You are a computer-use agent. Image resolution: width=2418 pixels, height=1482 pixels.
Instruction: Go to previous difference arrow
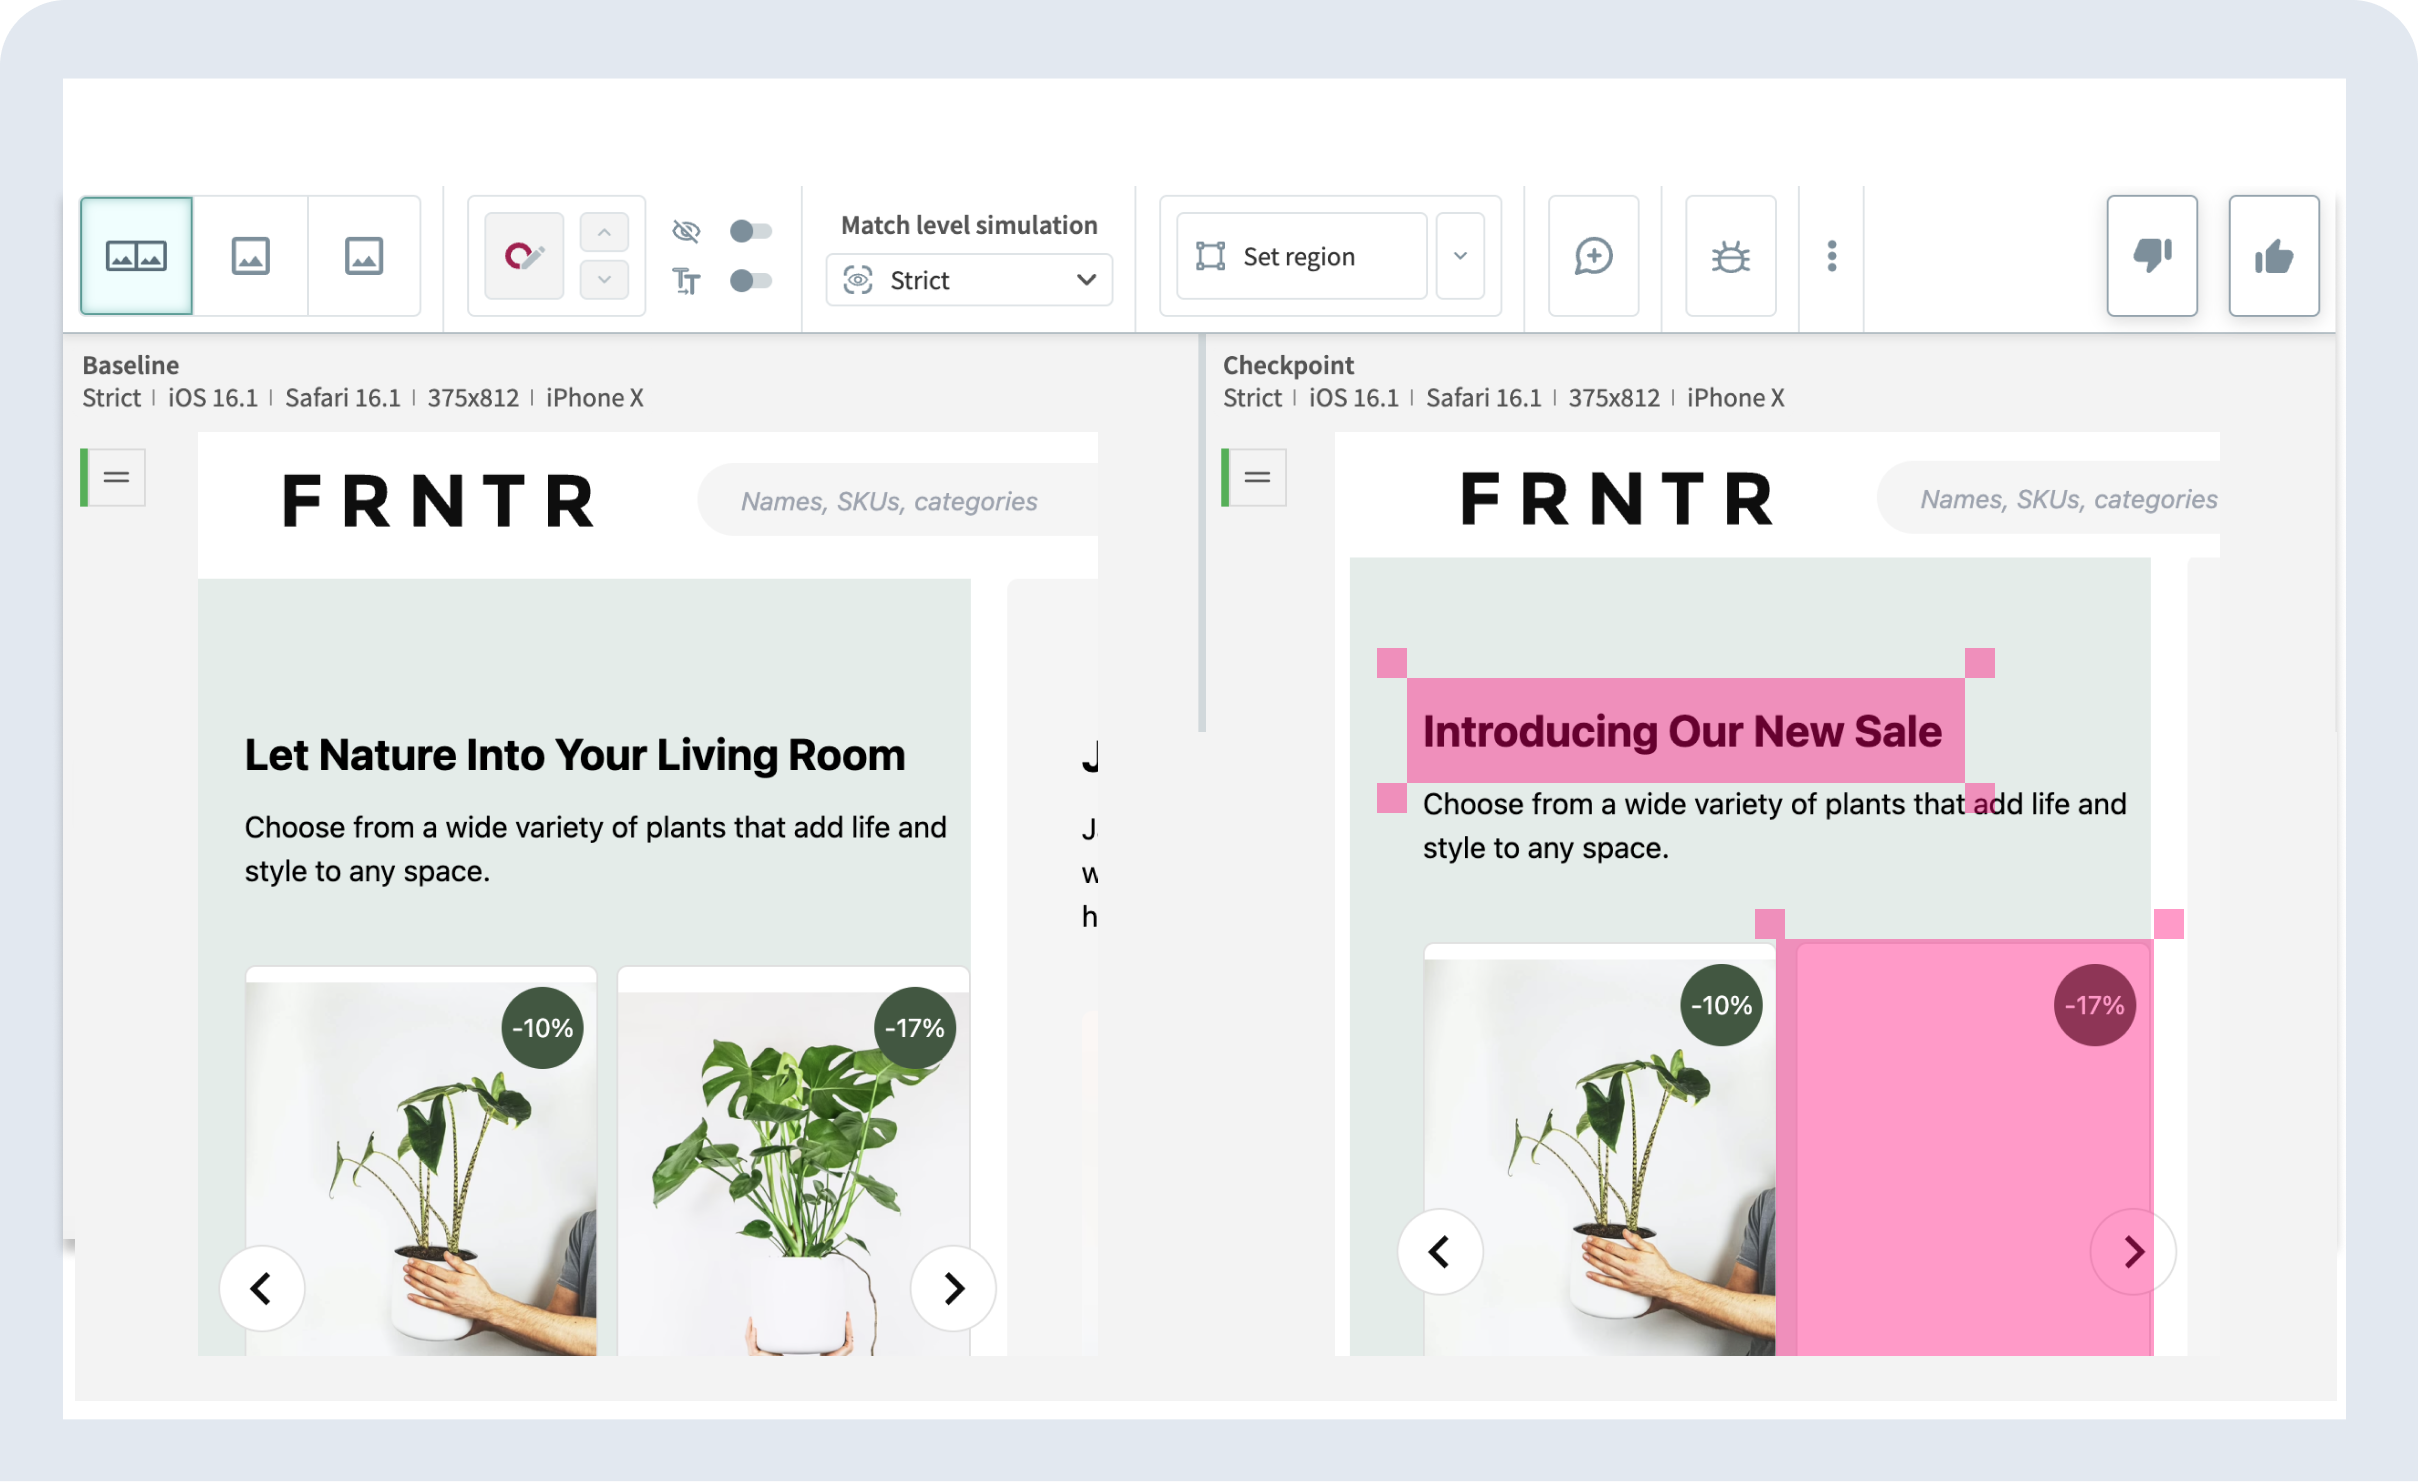point(604,232)
